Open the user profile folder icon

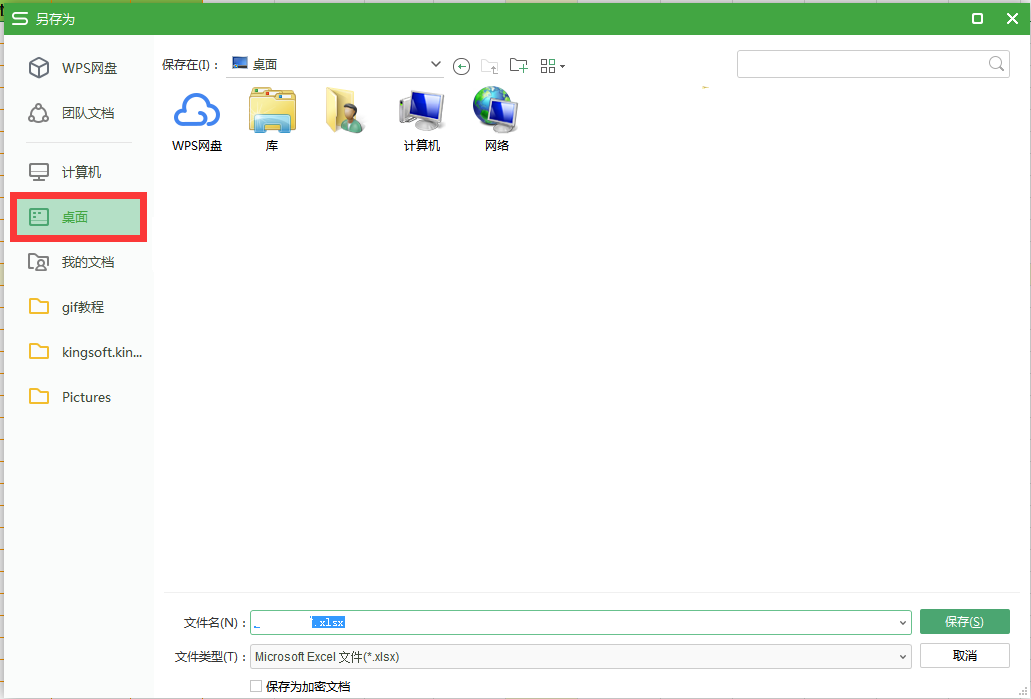(x=346, y=111)
